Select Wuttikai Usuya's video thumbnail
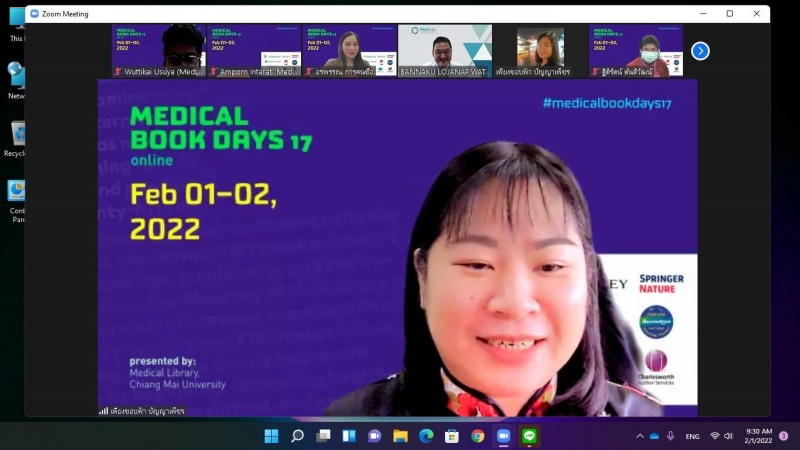 pyautogui.click(x=159, y=51)
